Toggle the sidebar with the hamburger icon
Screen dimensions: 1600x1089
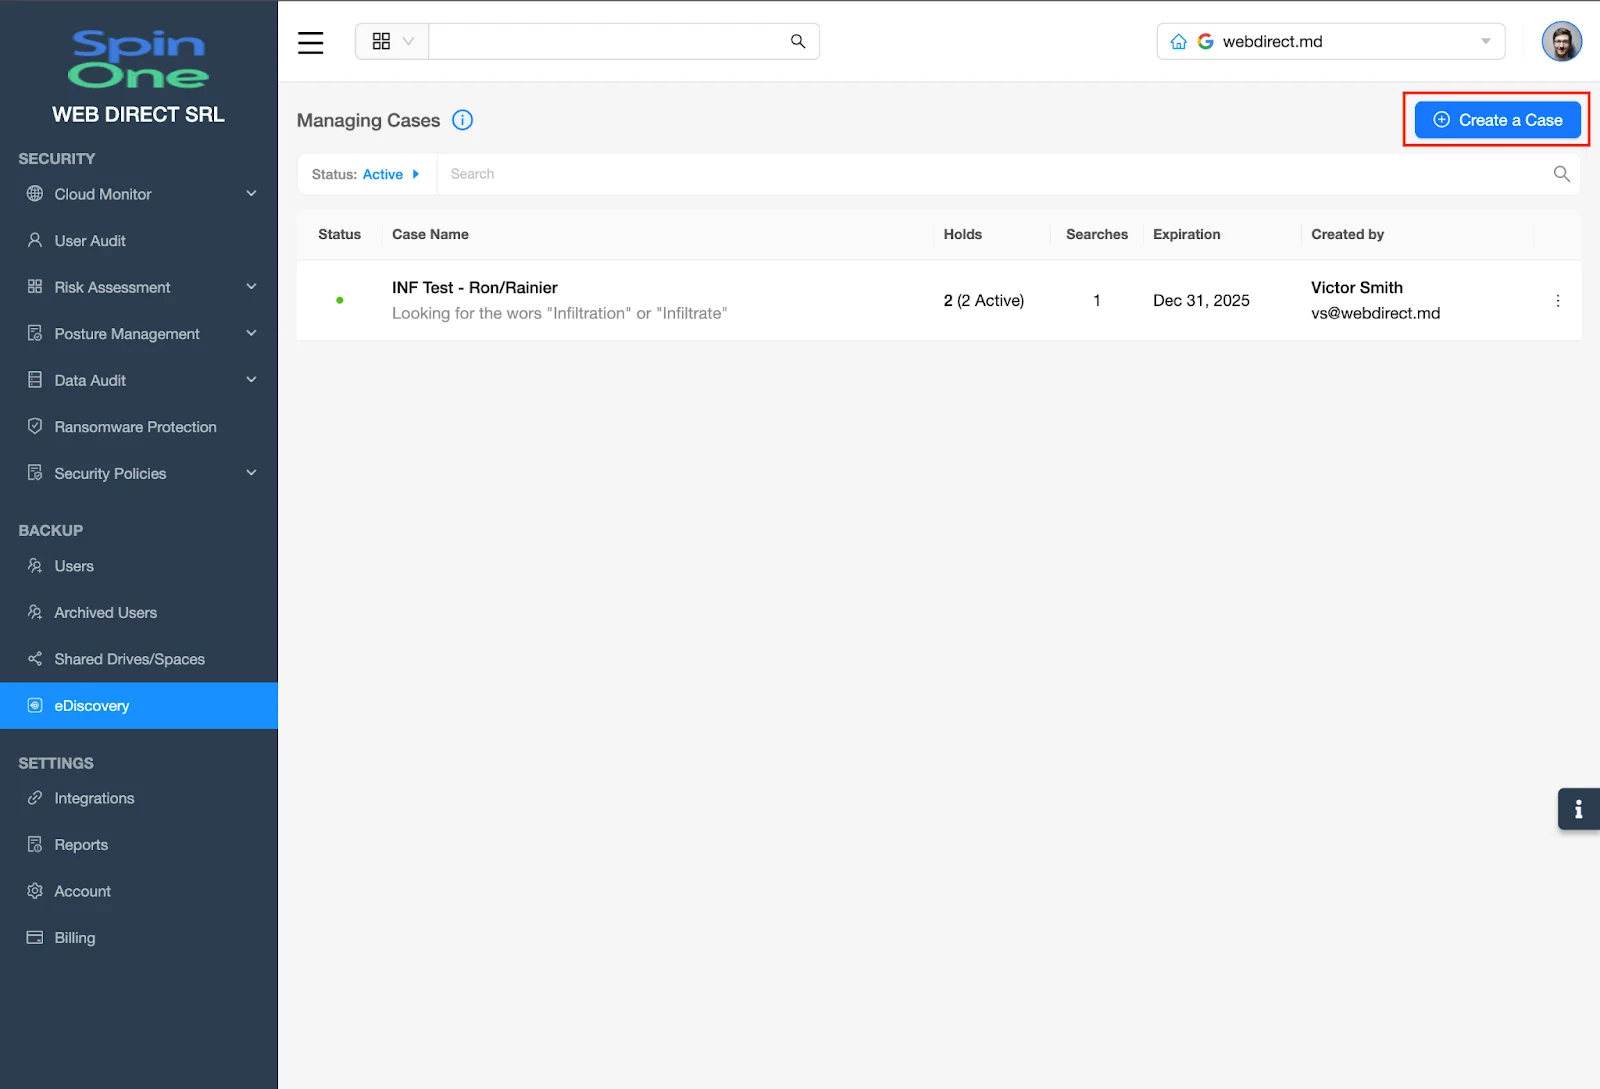[x=310, y=42]
